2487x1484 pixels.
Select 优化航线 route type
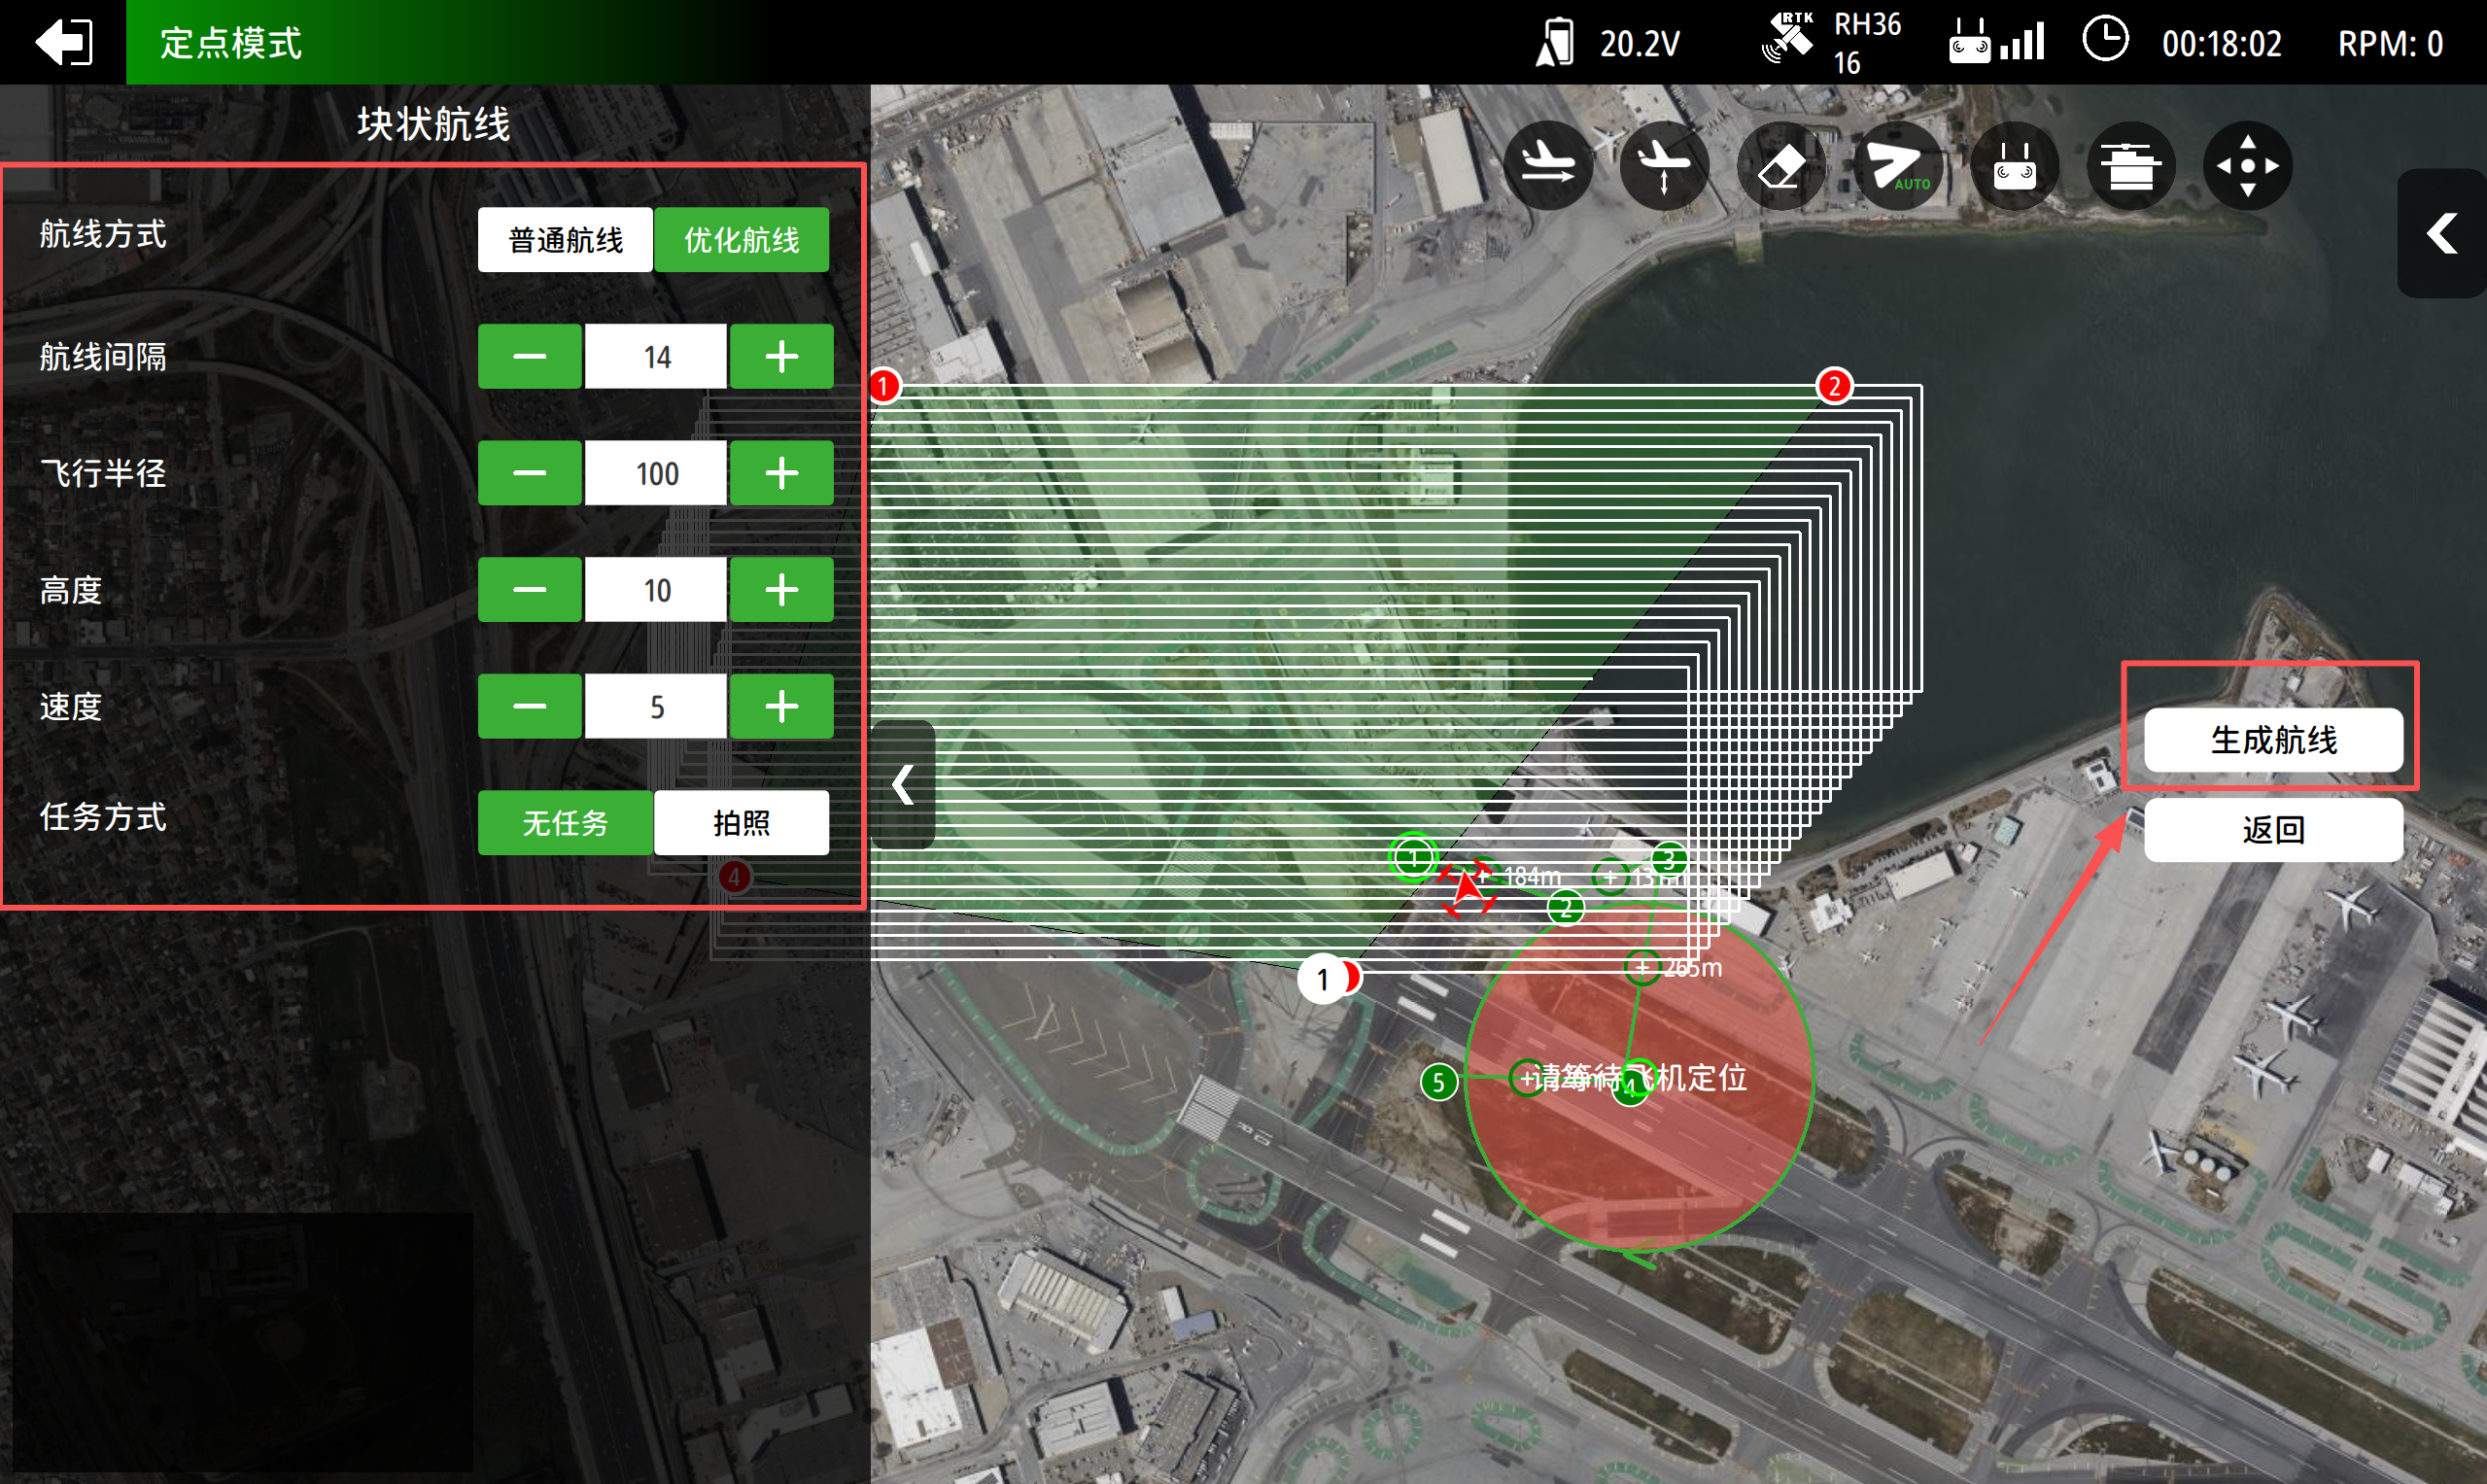point(741,240)
